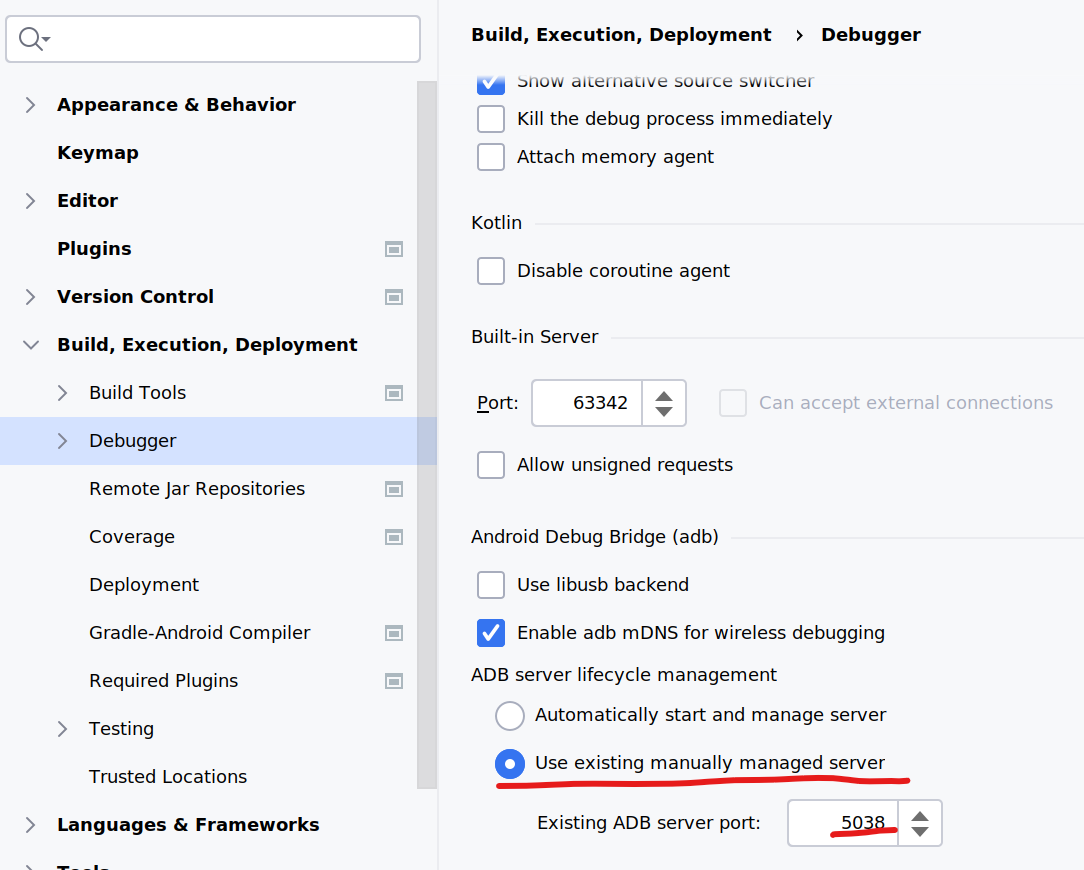The height and width of the screenshot is (870, 1084).
Task: Check the Disable coroutine agent box
Action: tap(491, 271)
